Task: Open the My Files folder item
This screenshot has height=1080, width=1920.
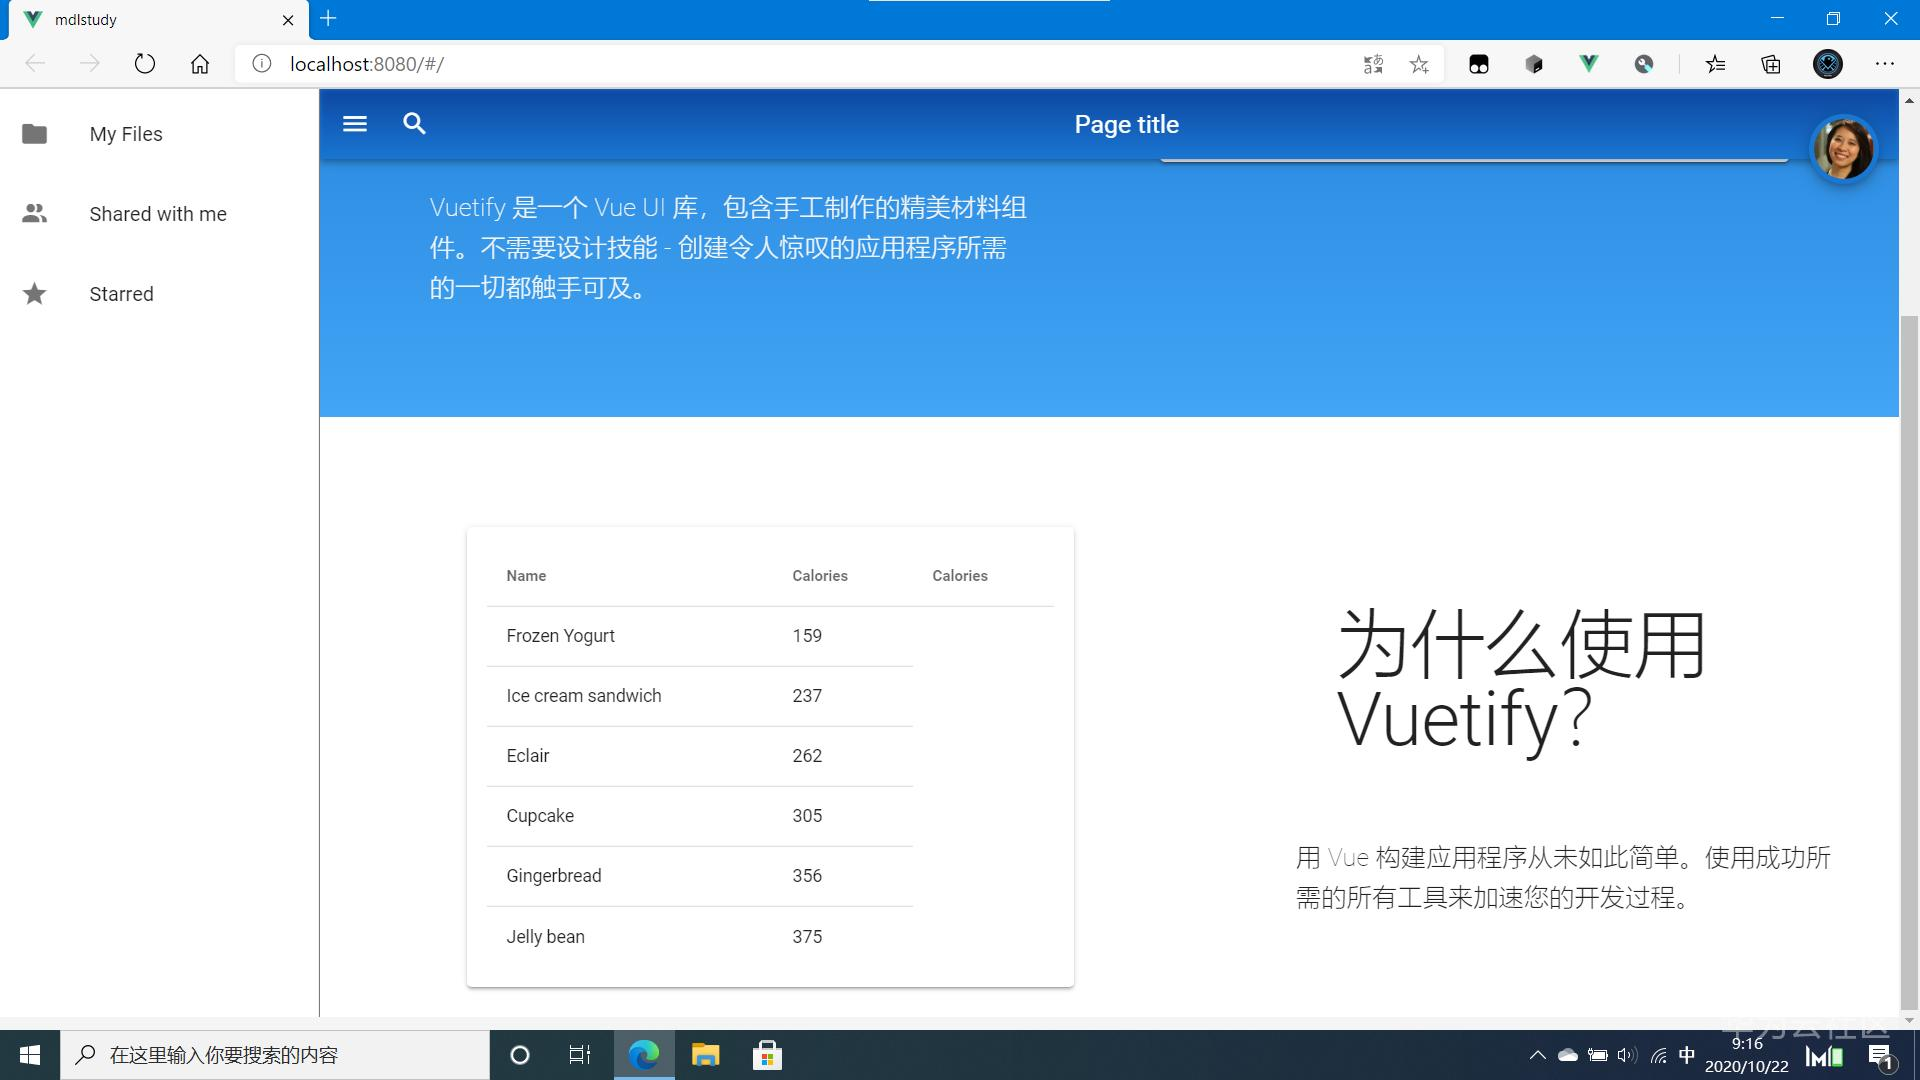Action: 126,134
